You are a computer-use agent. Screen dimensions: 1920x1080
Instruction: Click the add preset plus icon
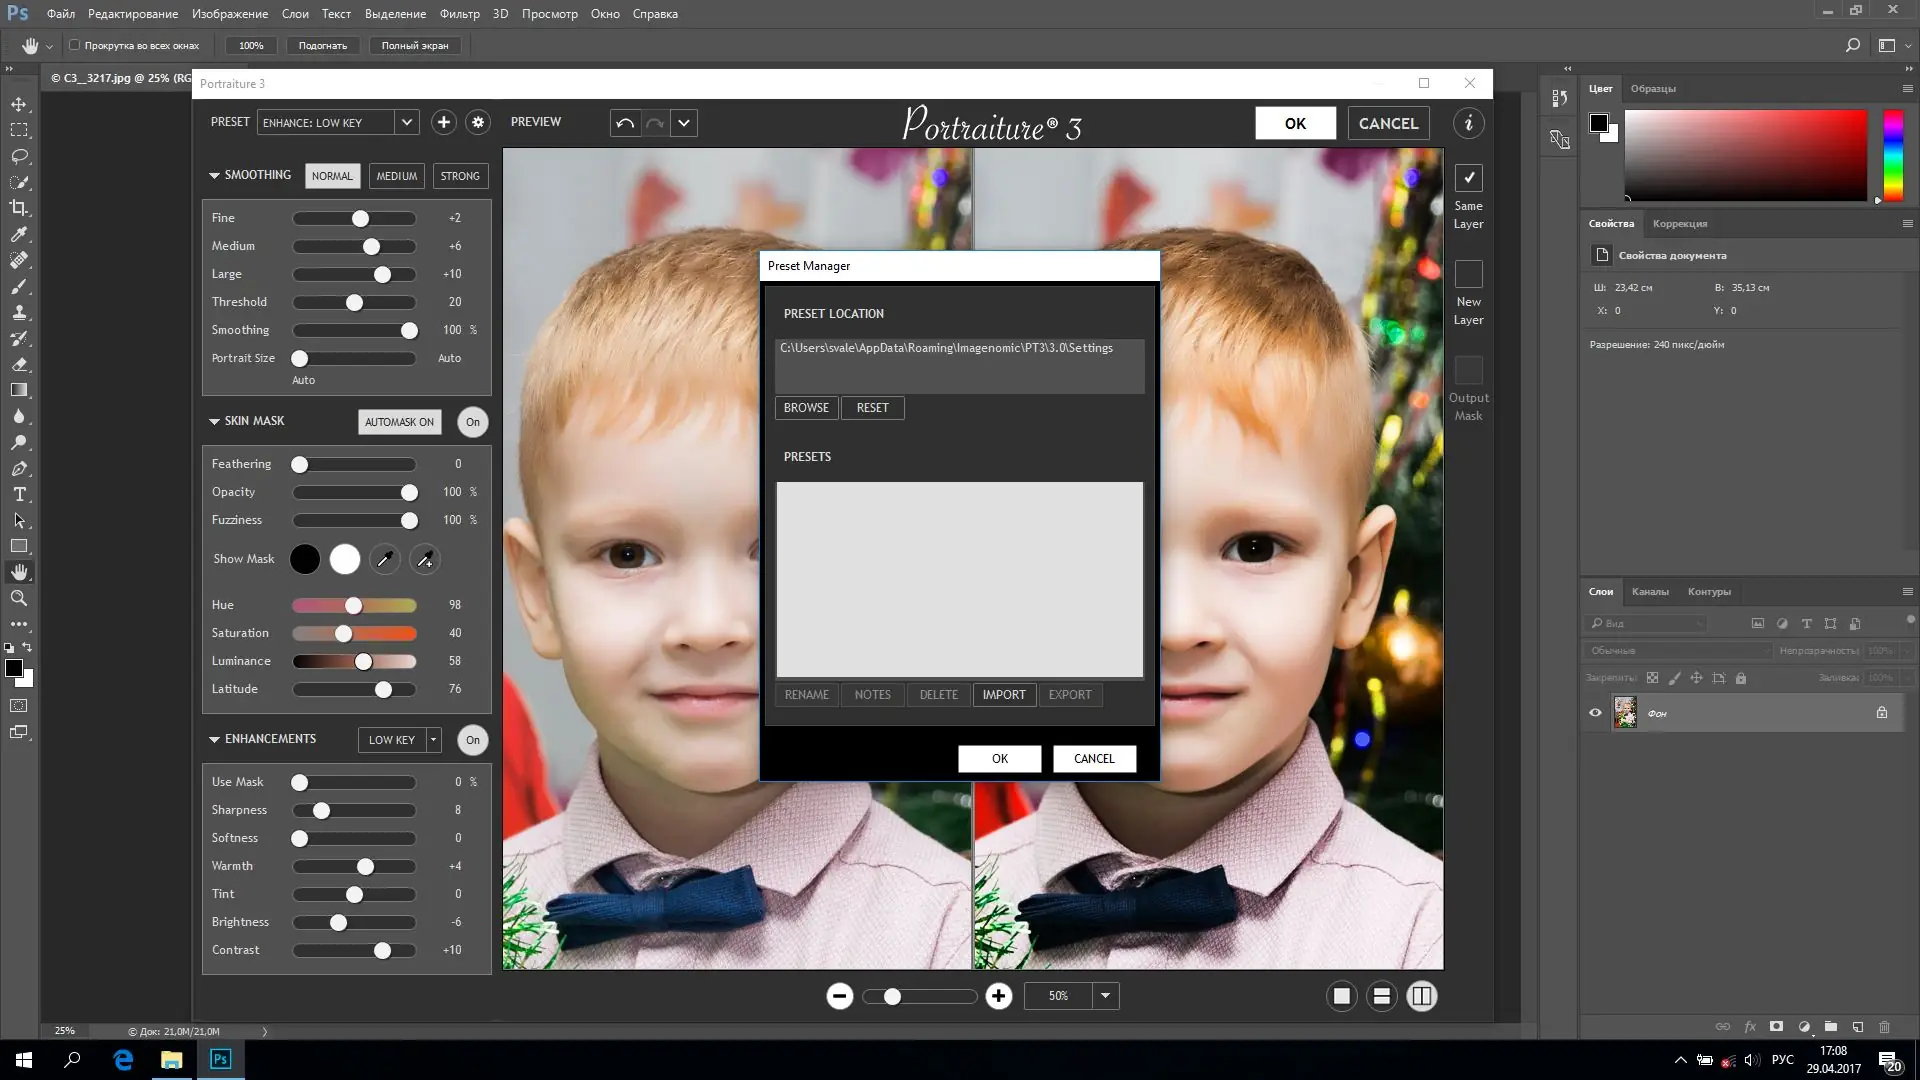point(443,122)
